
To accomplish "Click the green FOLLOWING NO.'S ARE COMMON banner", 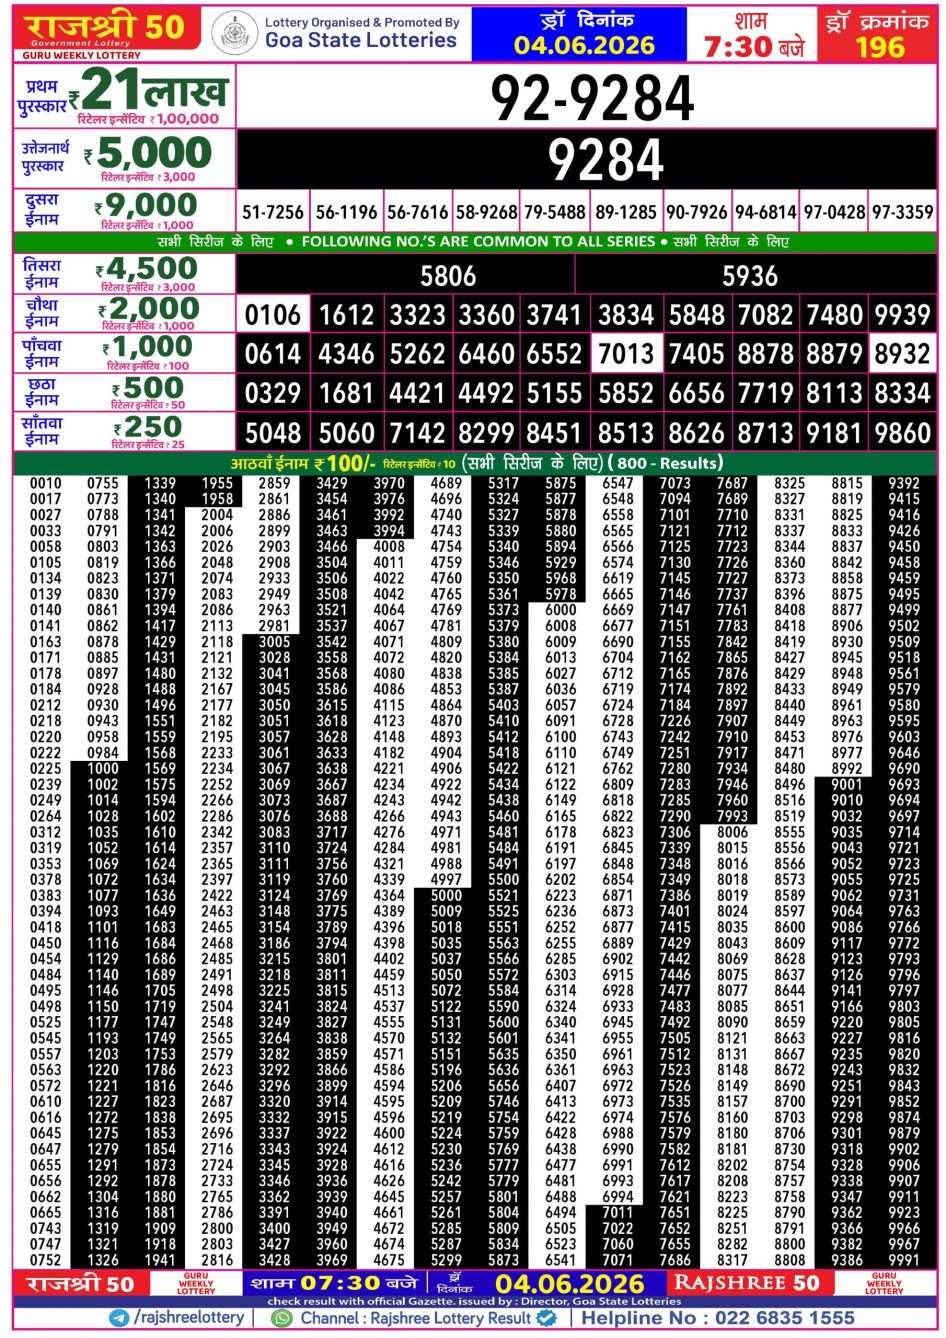I will (475, 242).
